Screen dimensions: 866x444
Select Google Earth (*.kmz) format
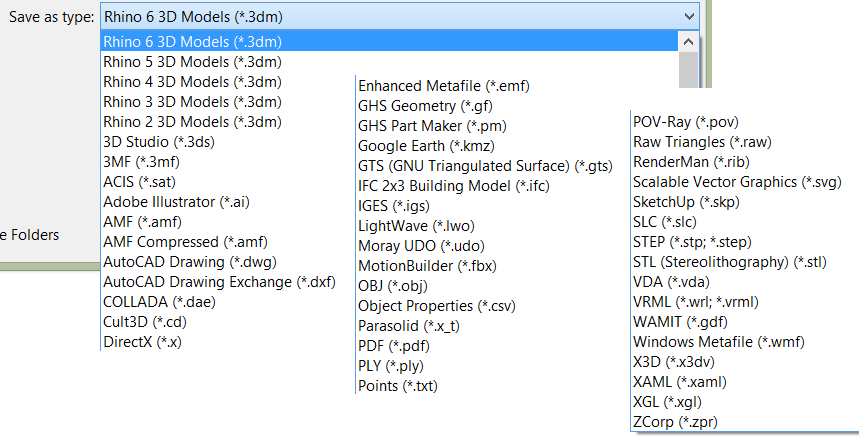[426, 146]
